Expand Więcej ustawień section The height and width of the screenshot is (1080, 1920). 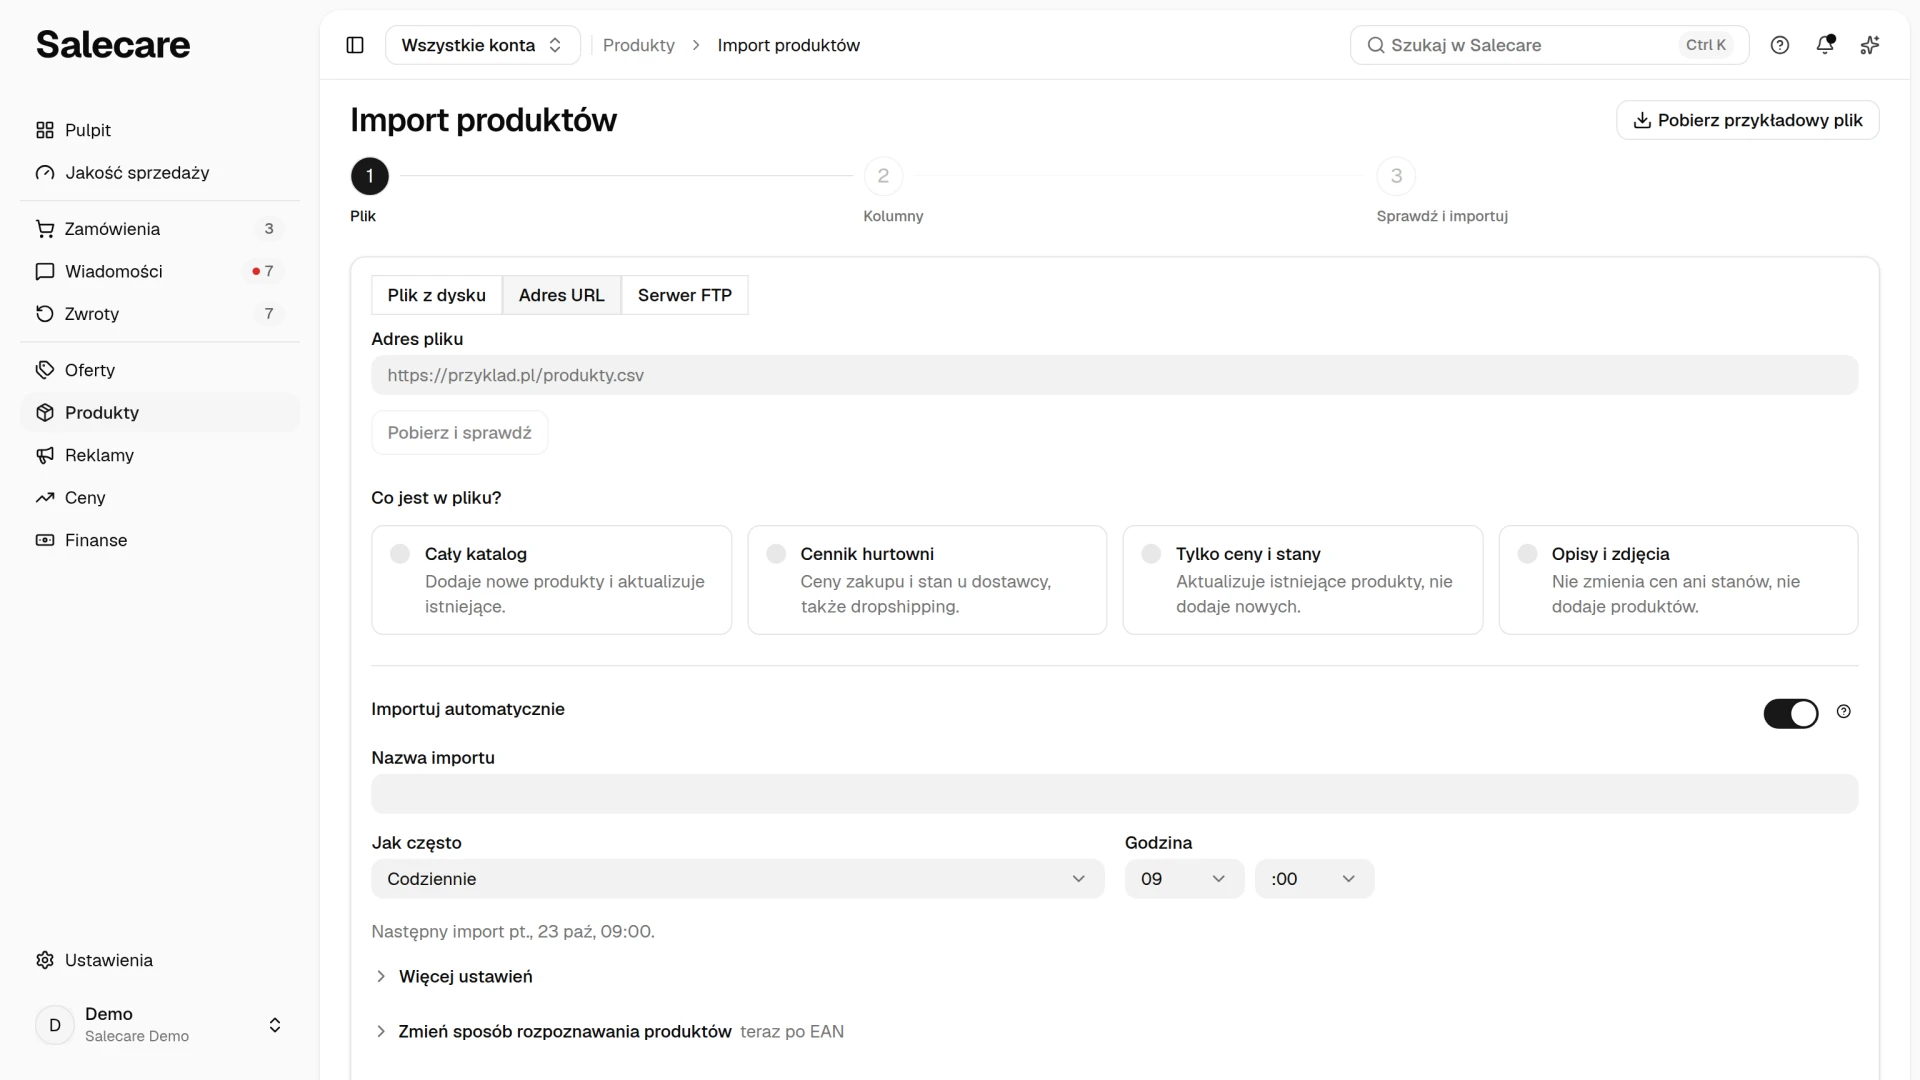pos(453,977)
